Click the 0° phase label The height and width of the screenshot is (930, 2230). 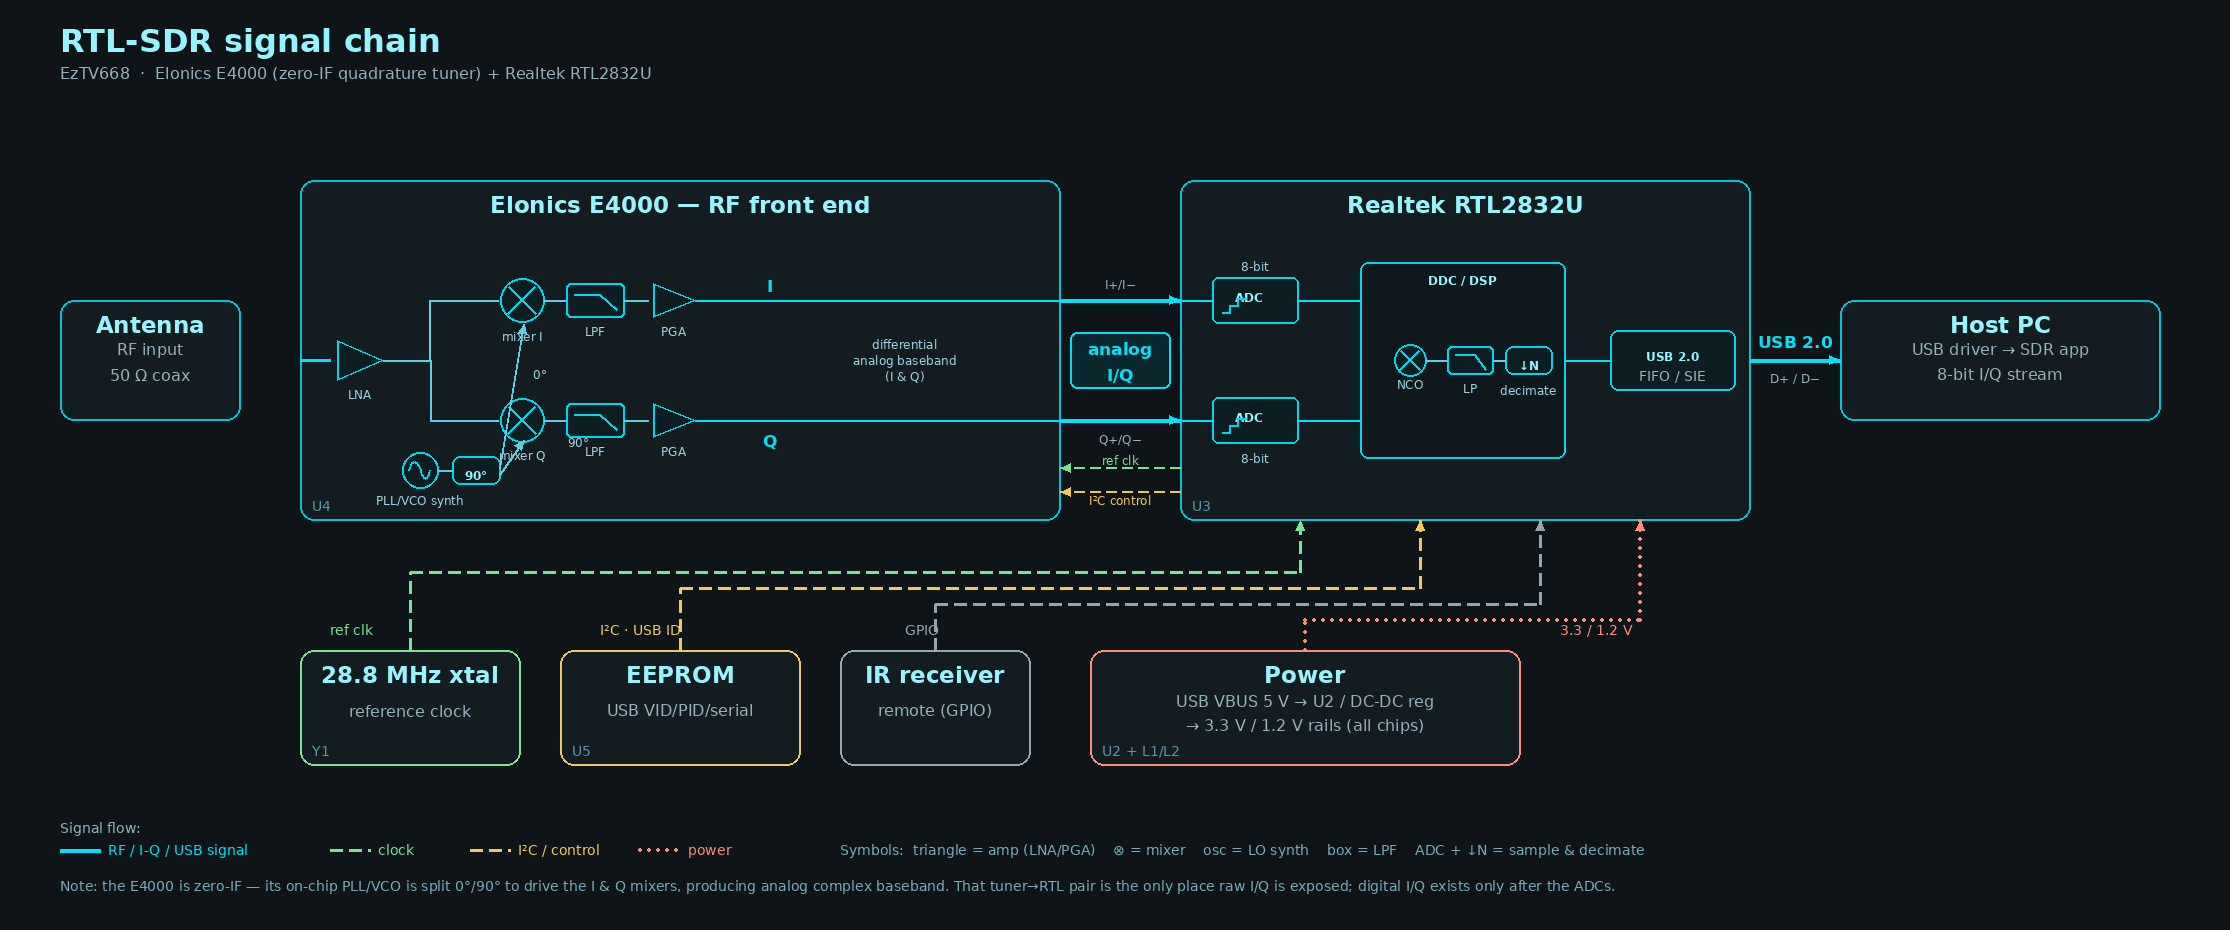pyautogui.click(x=540, y=375)
